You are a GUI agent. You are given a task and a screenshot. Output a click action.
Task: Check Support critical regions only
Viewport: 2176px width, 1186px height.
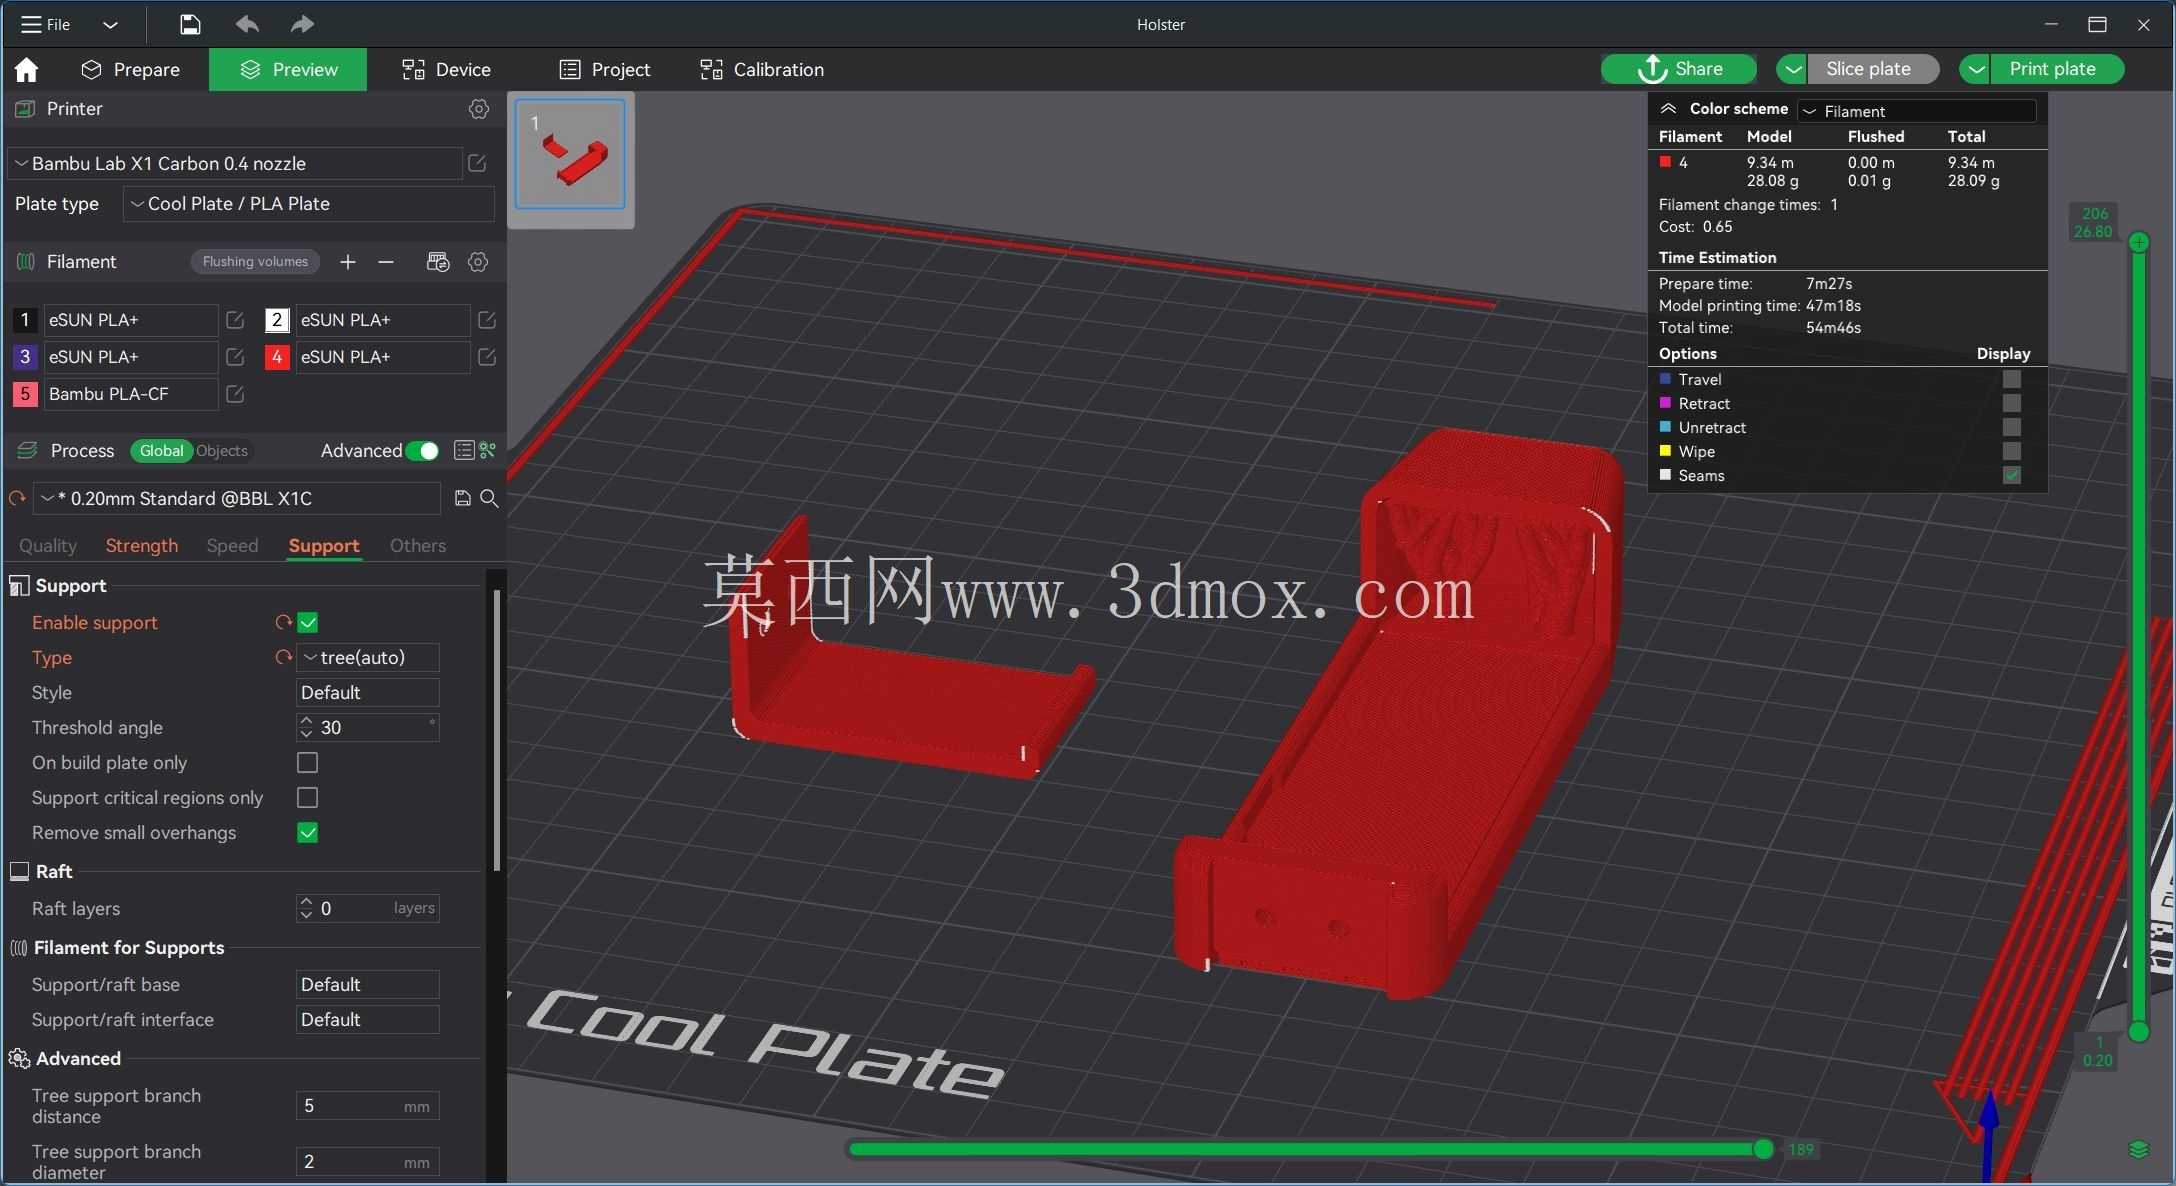tap(308, 798)
